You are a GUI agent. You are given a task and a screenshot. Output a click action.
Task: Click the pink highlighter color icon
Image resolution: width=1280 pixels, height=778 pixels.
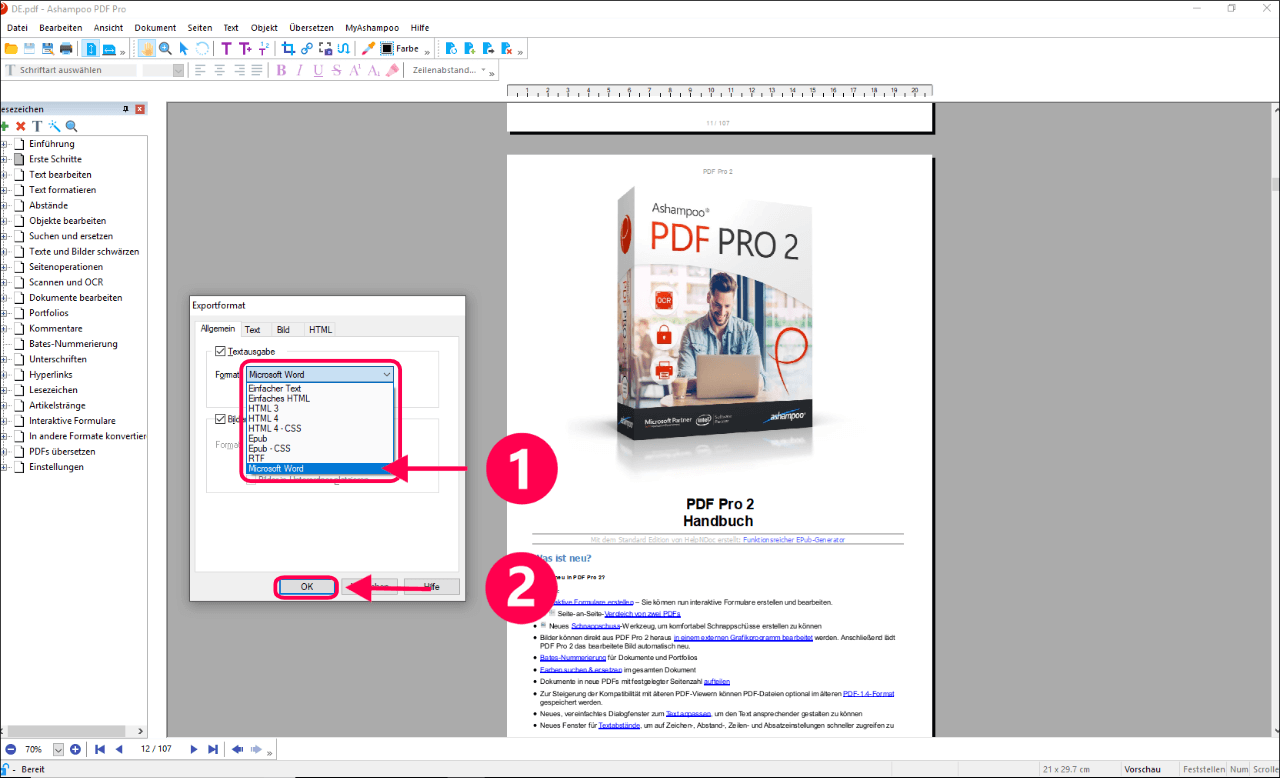point(392,70)
